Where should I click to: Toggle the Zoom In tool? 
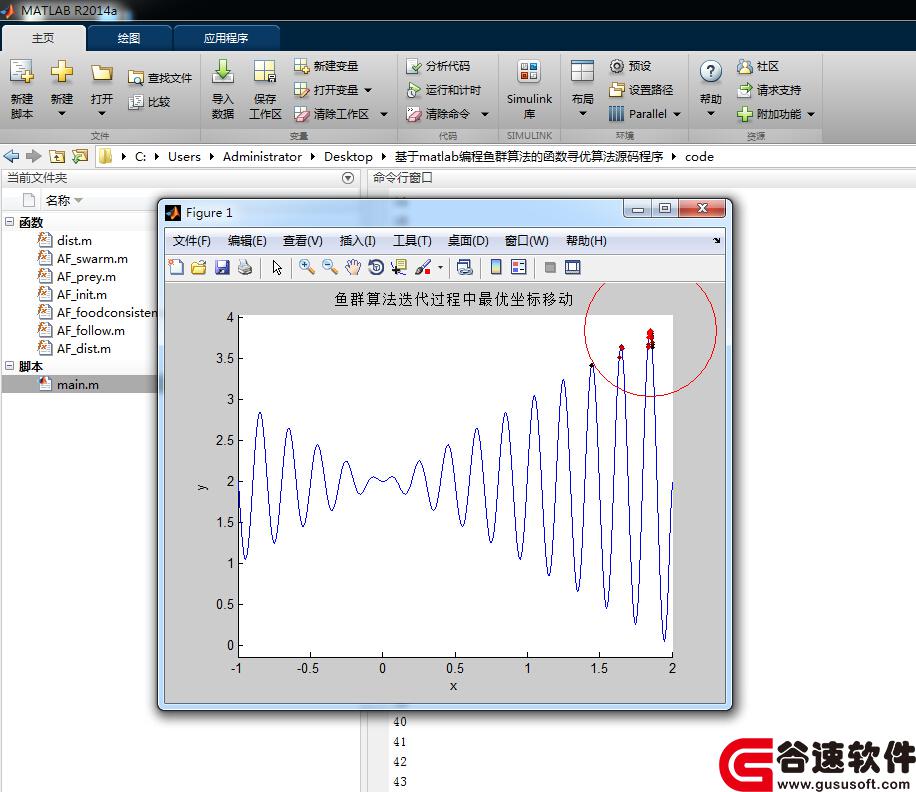pos(307,267)
